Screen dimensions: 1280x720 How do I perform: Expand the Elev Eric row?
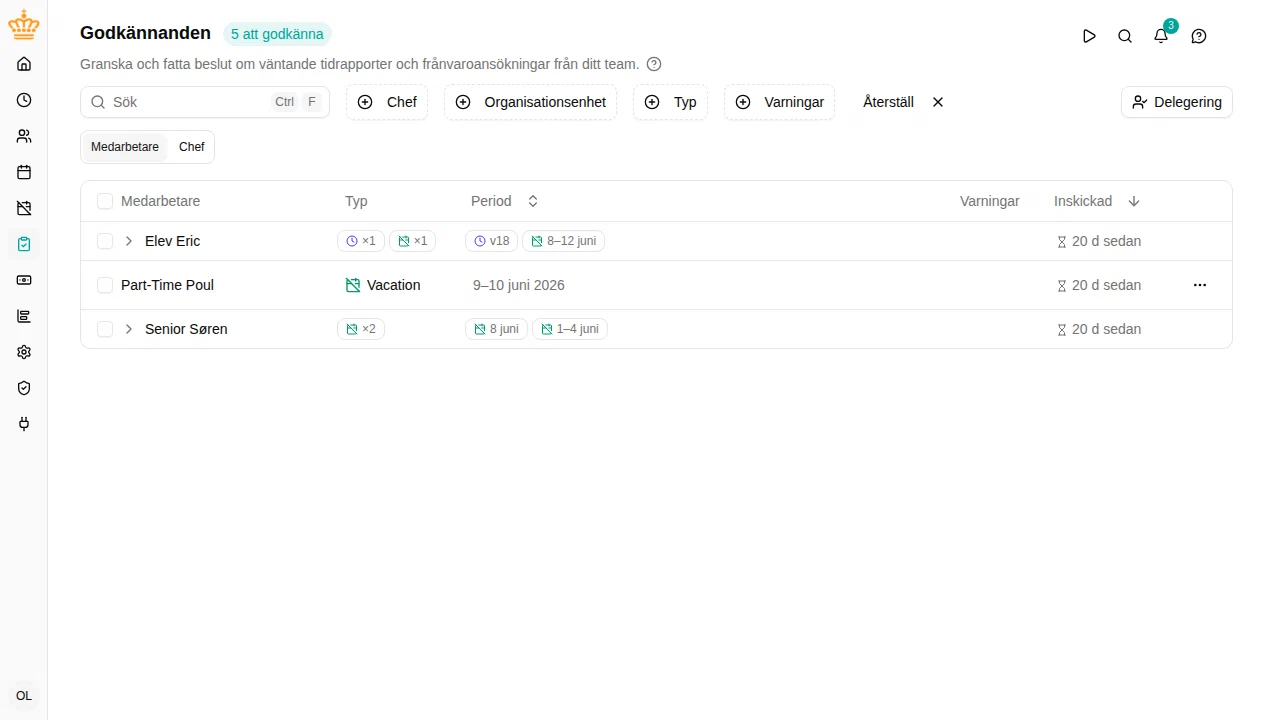tap(129, 241)
